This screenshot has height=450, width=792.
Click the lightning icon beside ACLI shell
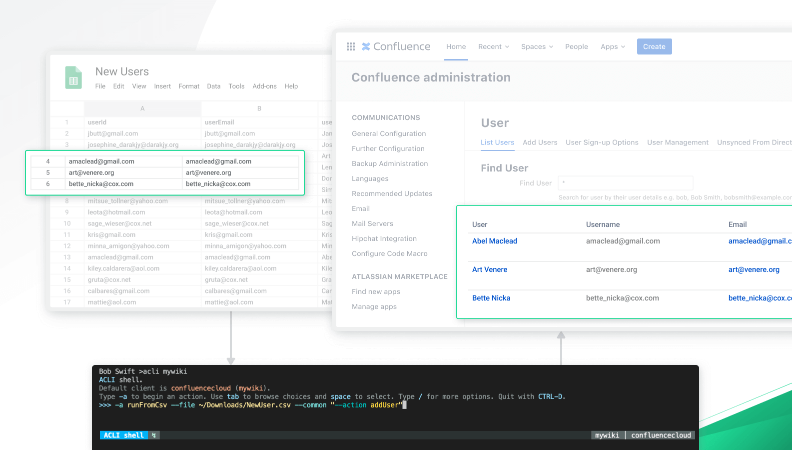coord(154,435)
